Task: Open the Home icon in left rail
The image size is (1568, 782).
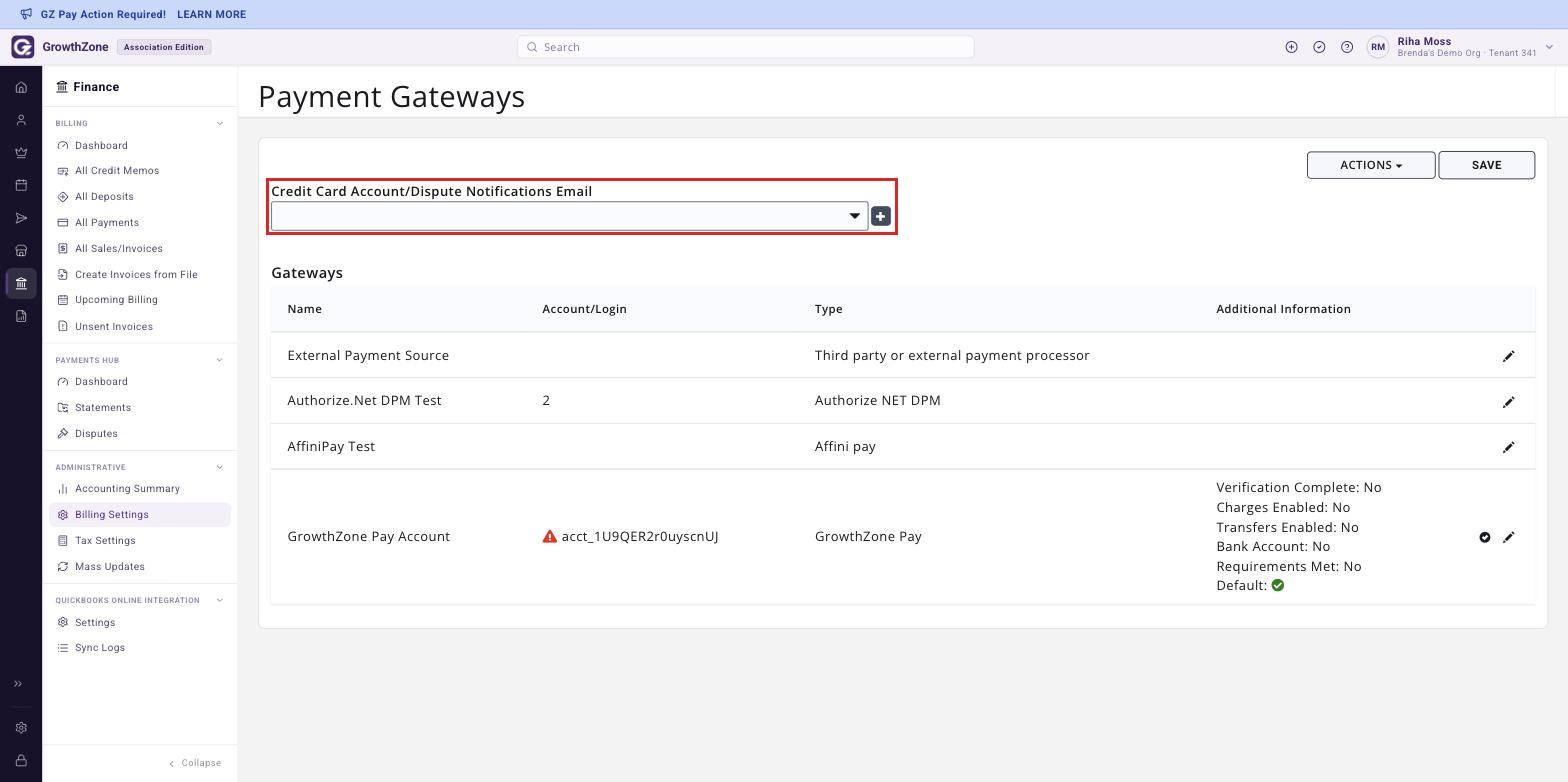Action: (x=21, y=87)
